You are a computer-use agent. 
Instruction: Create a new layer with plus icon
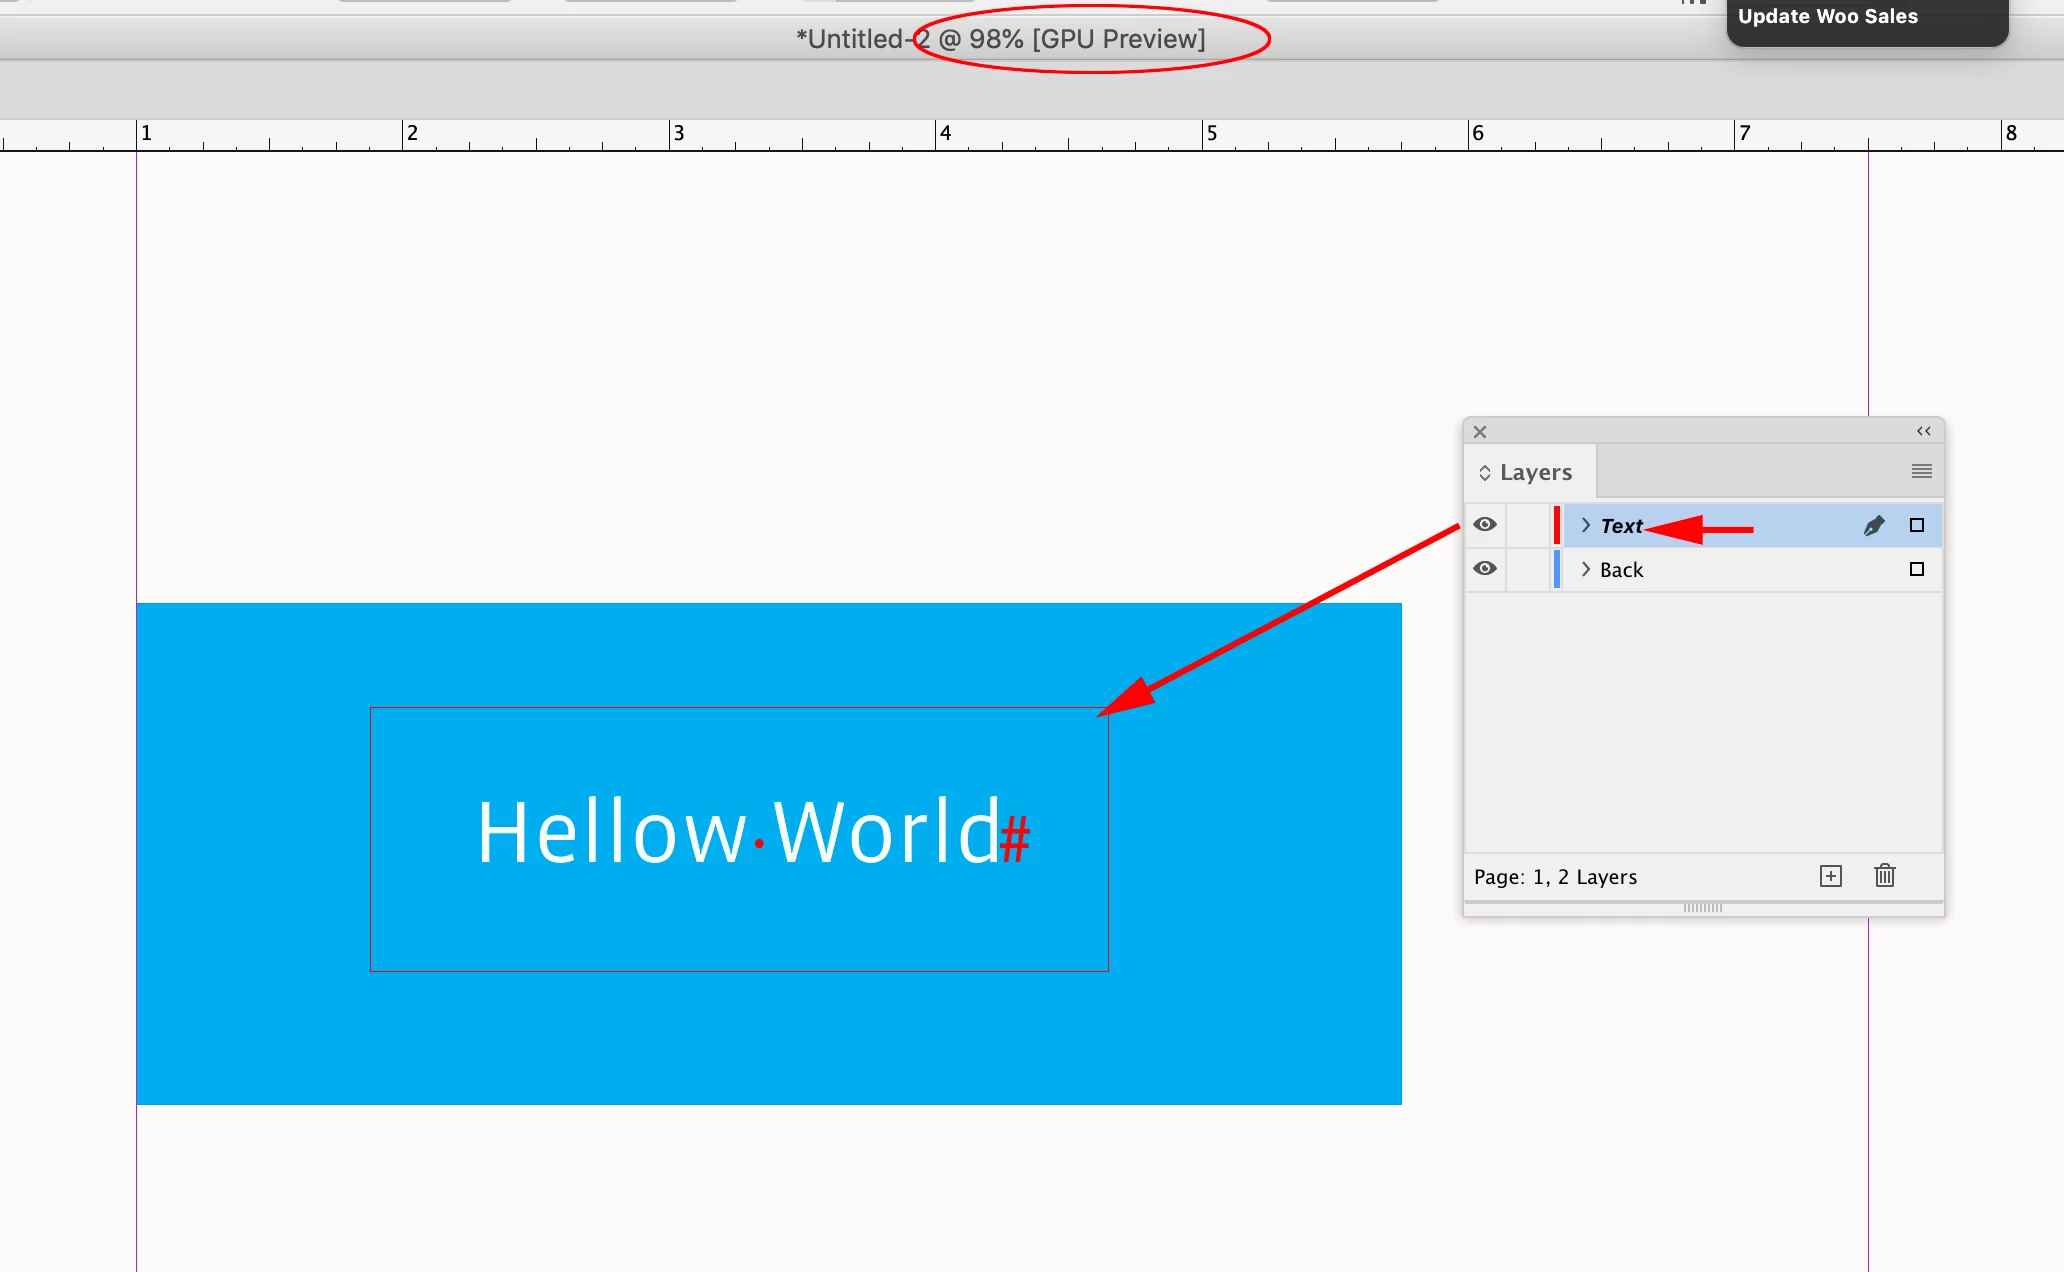coord(1830,876)
